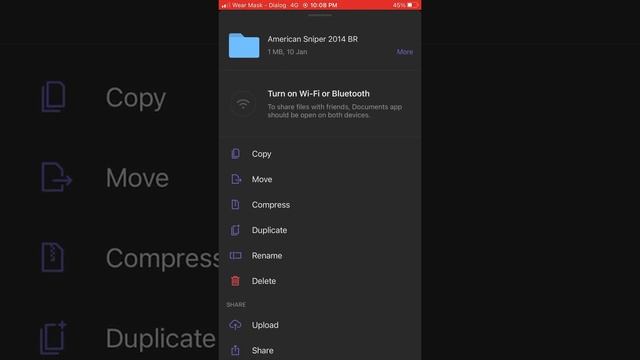The image size is (640, 360).
Task: Tap large background Duplicate icon
Action: click(53, 337)
